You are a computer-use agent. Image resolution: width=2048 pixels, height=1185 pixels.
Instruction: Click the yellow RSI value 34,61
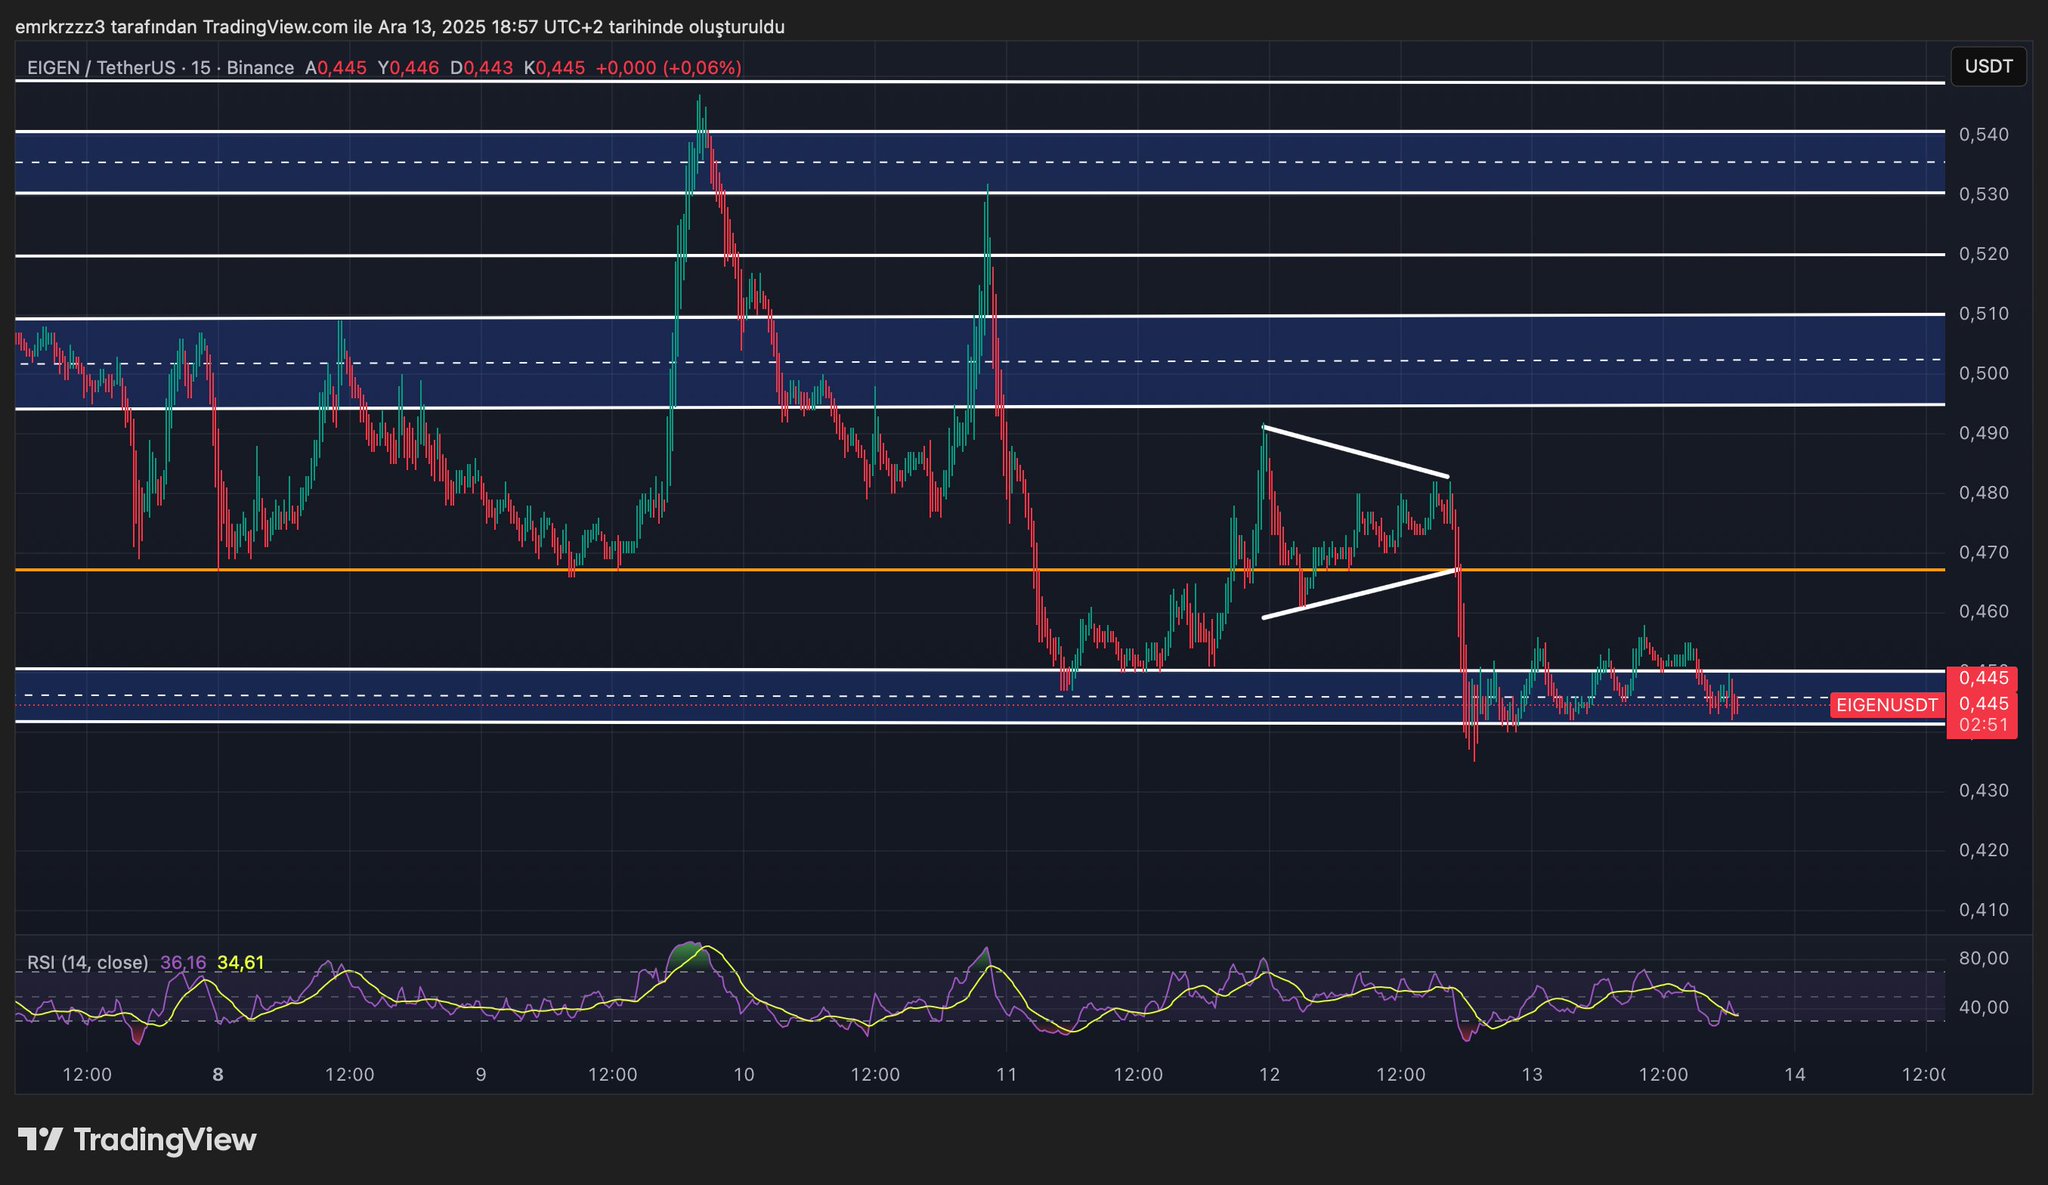coord(241,963)
